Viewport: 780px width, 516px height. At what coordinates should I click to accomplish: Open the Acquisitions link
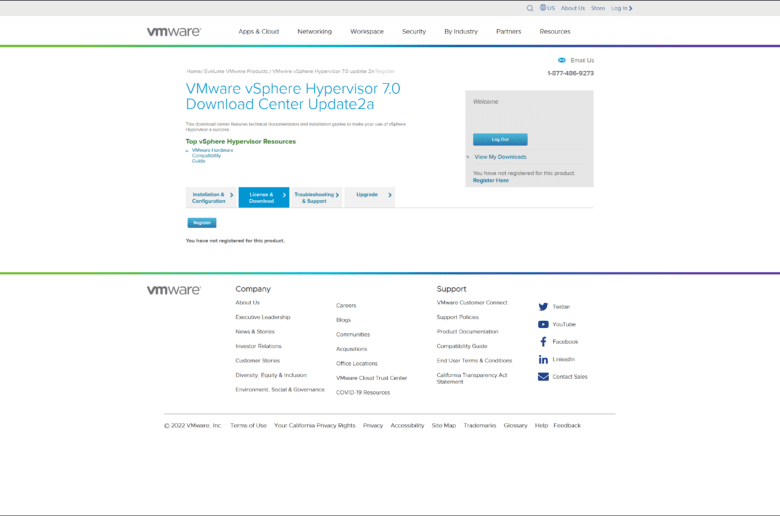pos(351,349)
